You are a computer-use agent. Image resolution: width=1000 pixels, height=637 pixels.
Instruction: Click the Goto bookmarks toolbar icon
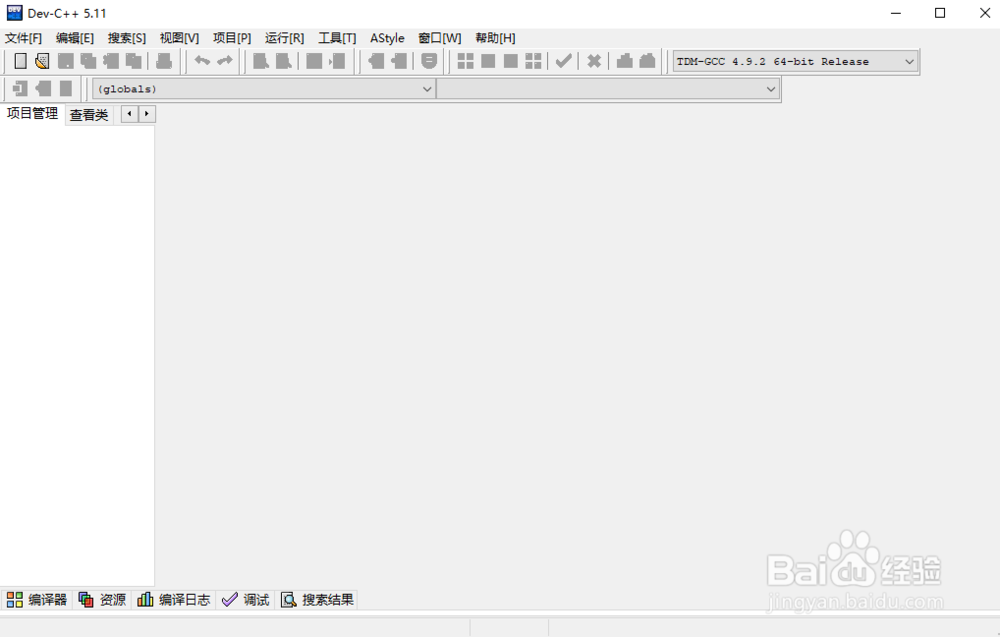pyautogui.click(x=66, y=89)
